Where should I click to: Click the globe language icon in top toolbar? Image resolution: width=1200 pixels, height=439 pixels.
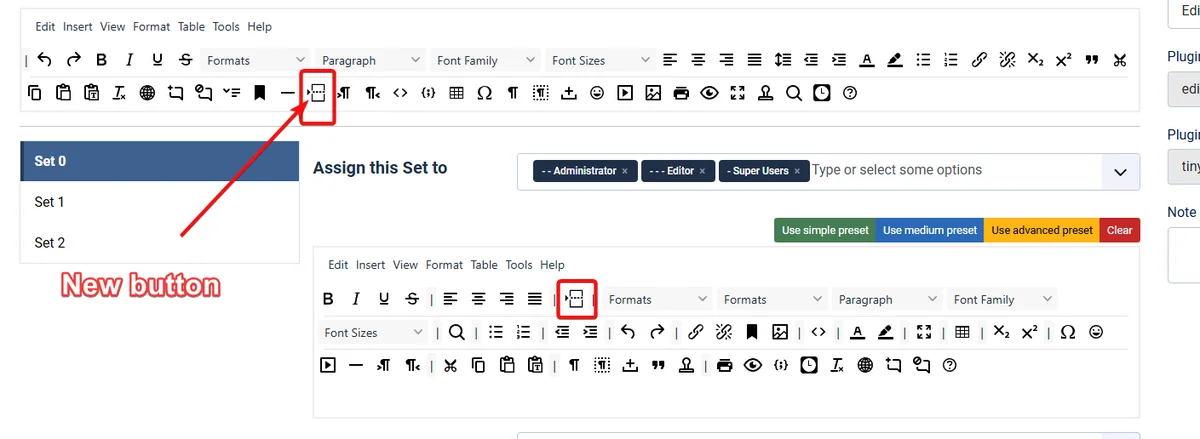pos(147,93)
